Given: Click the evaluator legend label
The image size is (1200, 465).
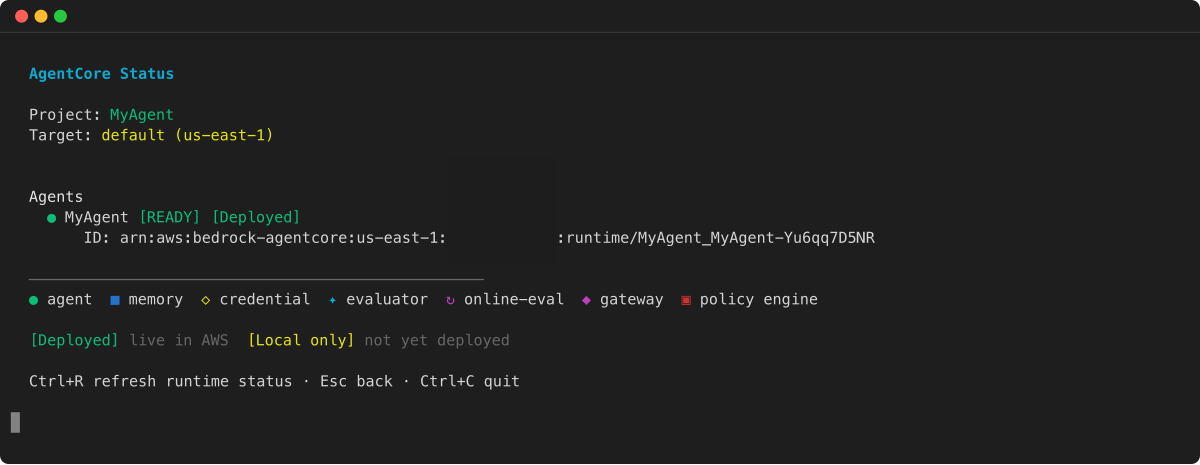Looking at the screenshot, I should point(387,300).
